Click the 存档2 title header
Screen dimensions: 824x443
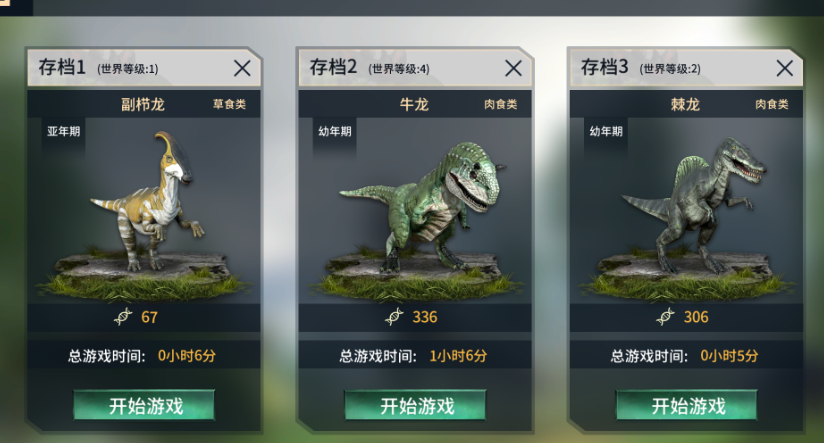point(333,67)
